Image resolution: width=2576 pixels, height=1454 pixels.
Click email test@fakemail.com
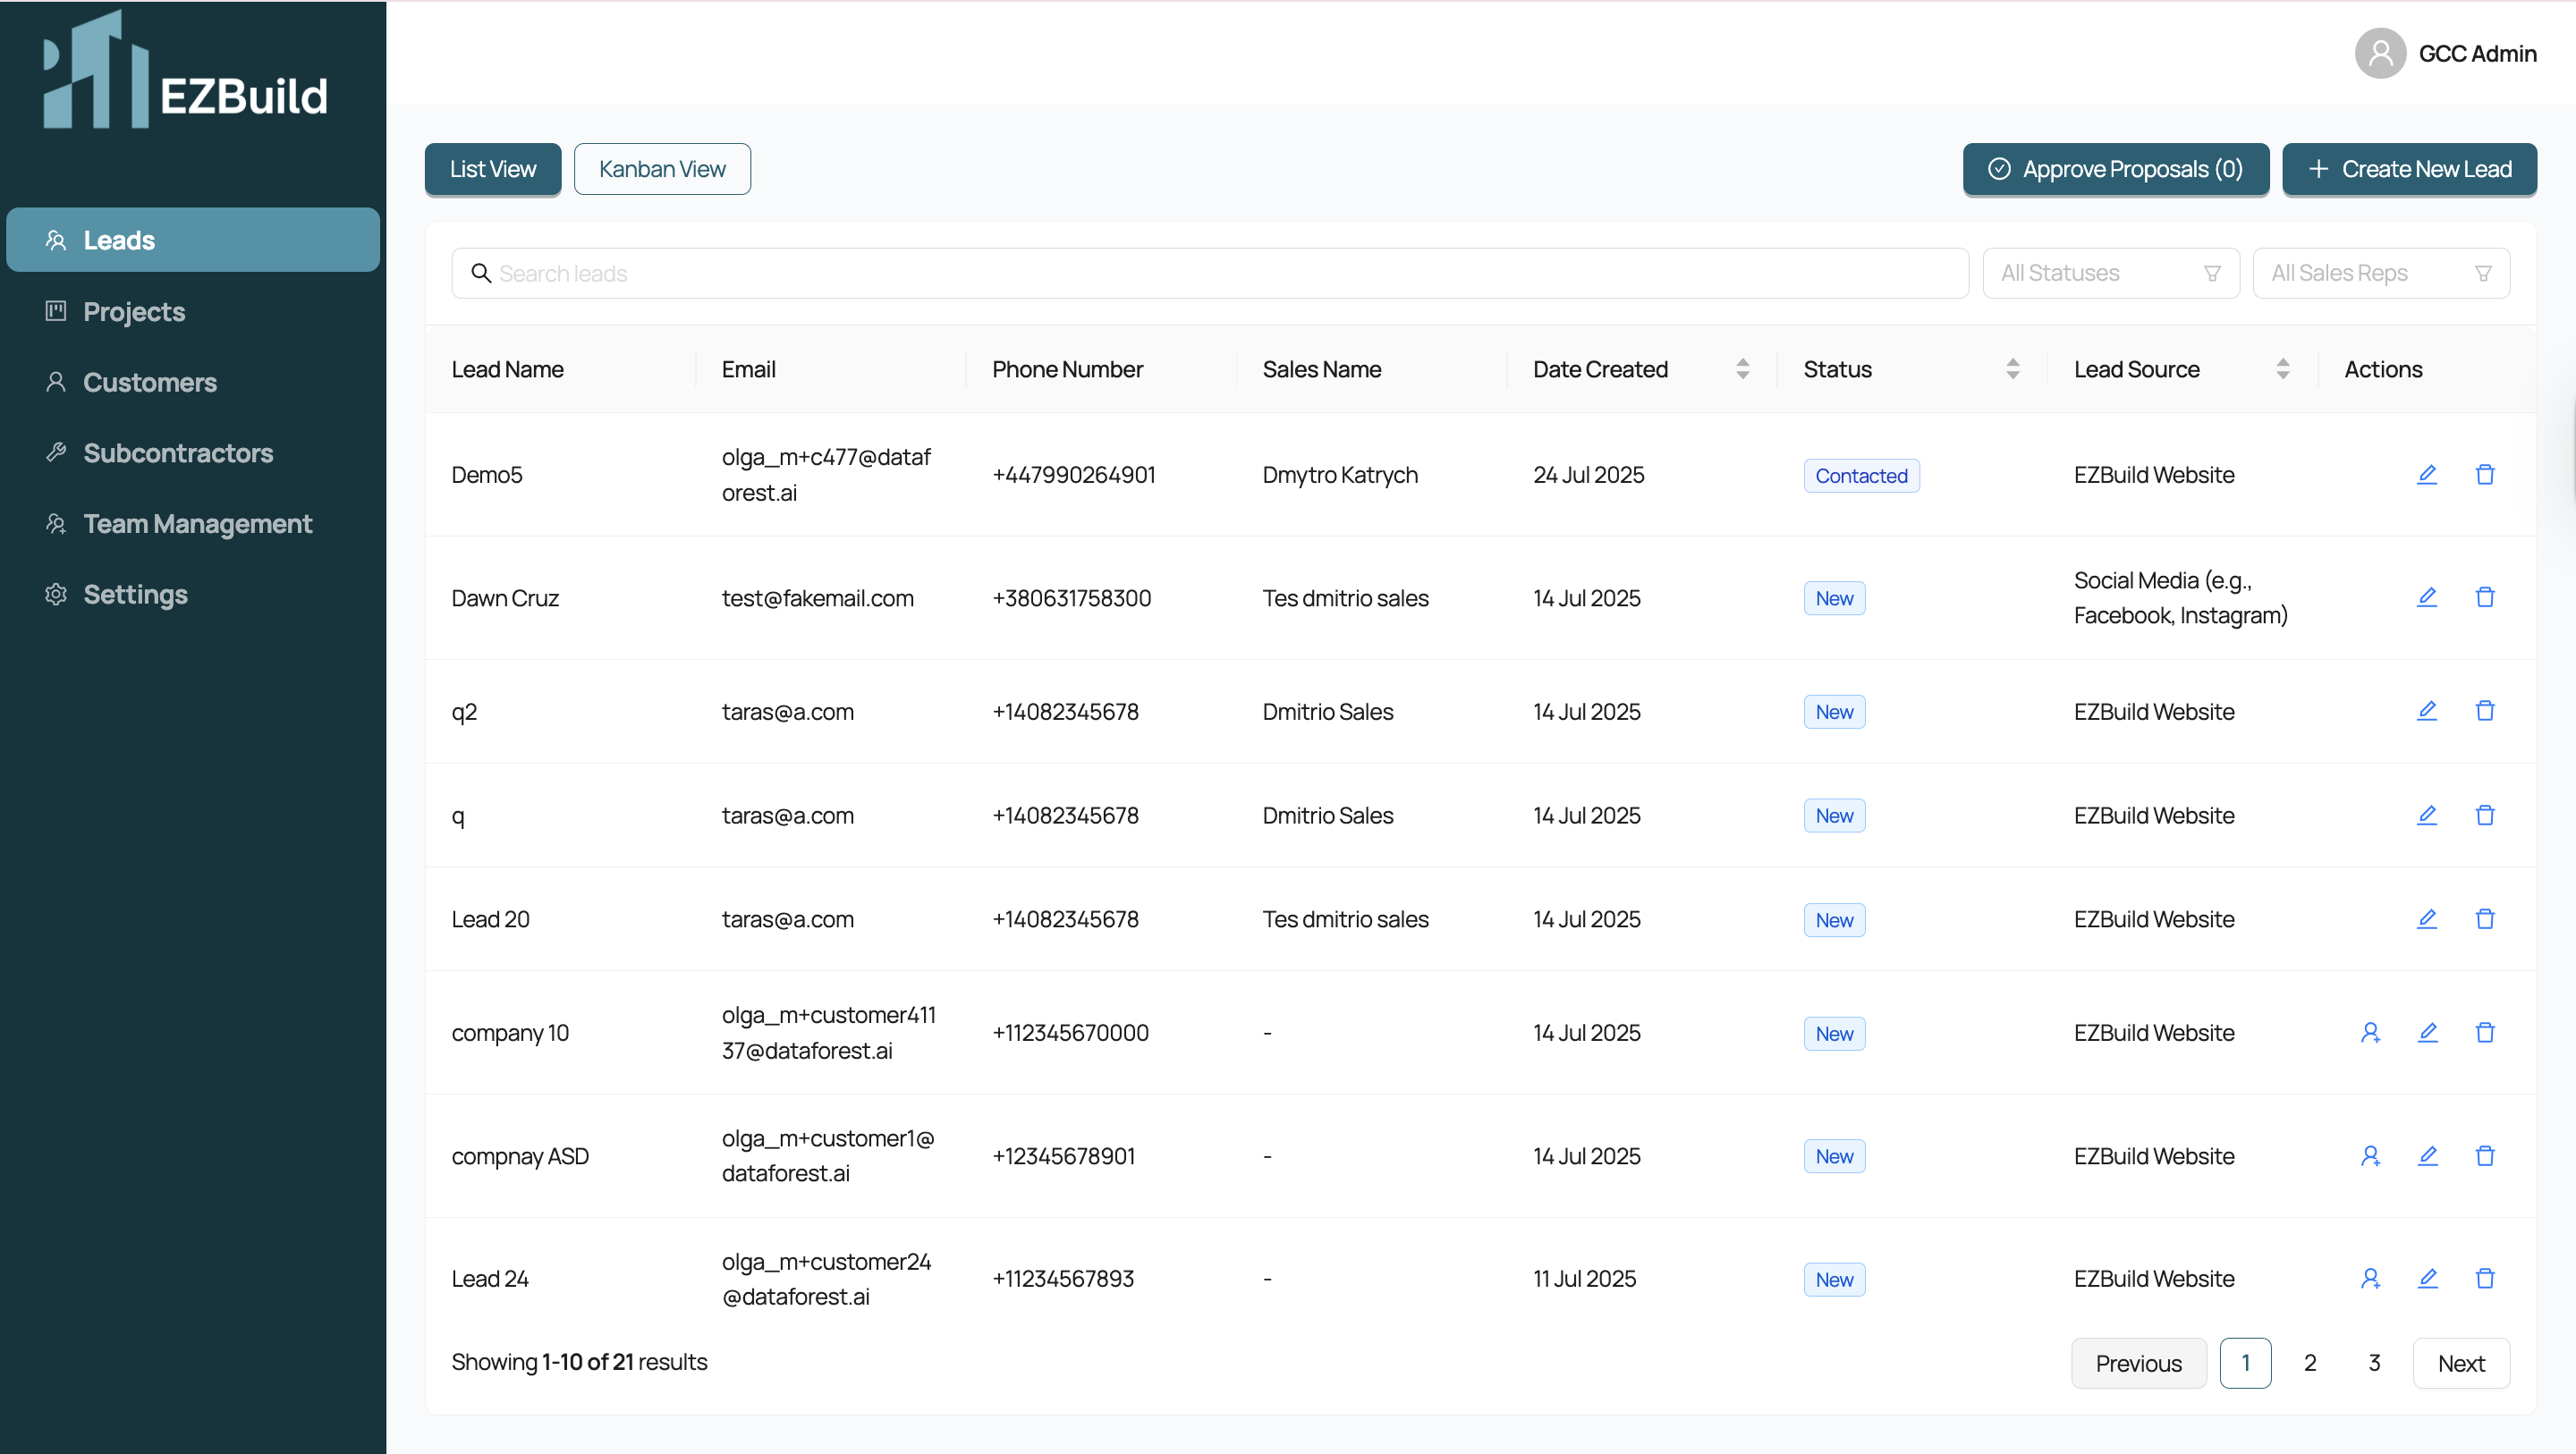818,598
